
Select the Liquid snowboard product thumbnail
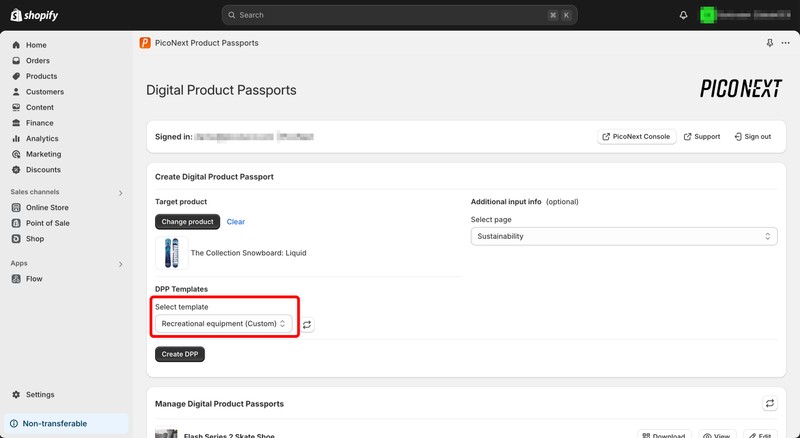point(172,253)
